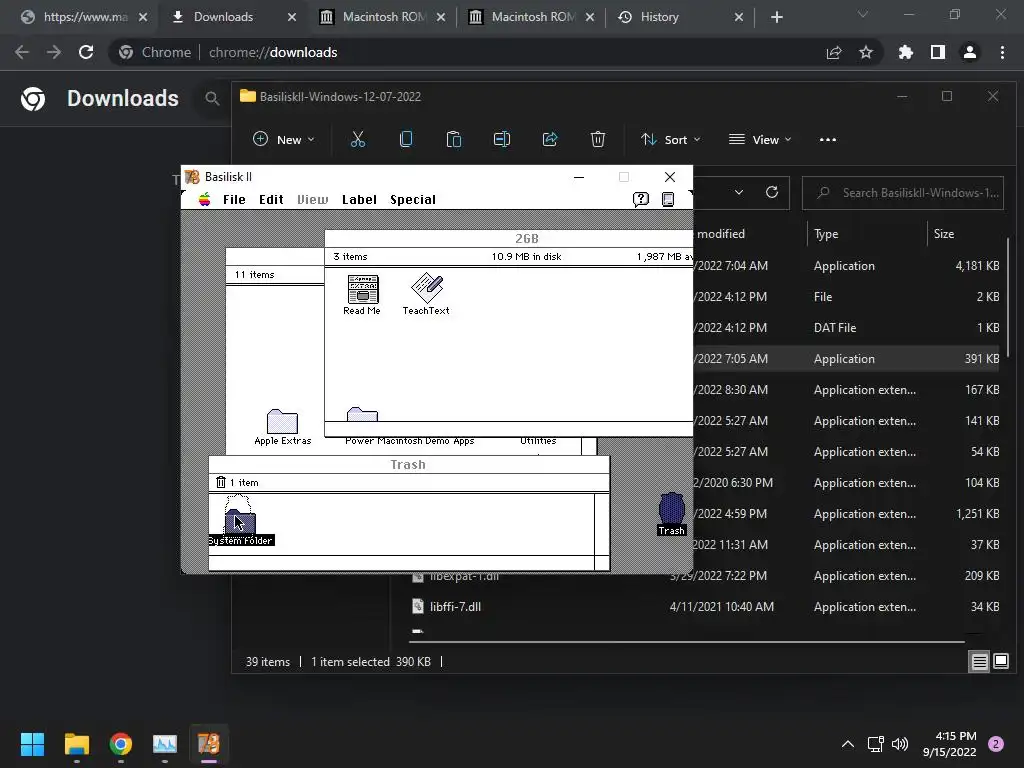Open the See more options ellipsis menu
Screen dimensions: 1024x768
click(x=827, y=139)
